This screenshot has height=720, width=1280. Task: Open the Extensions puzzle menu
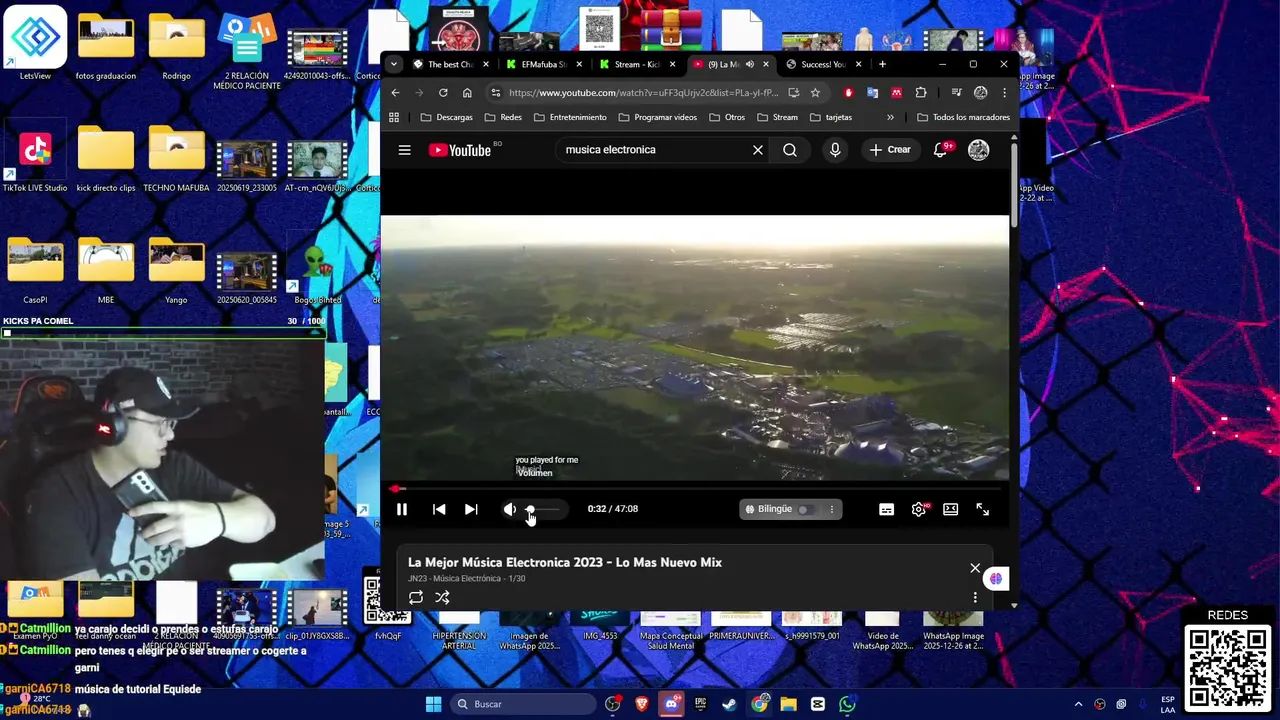pyautogui.click(x=921, y=92)
